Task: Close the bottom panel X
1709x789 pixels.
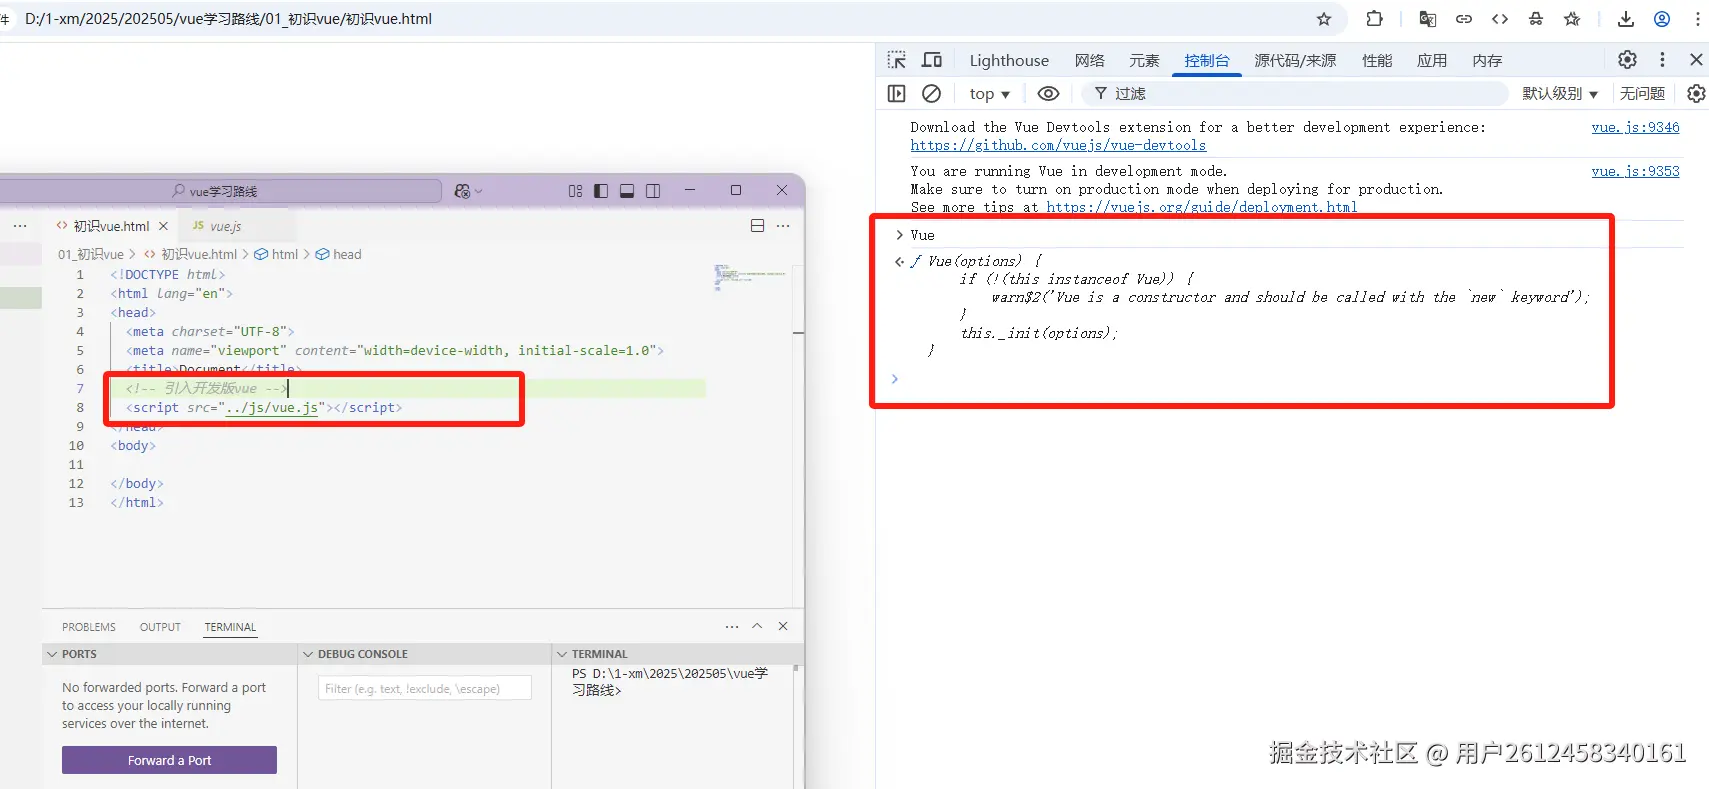Action: (783, 626)
